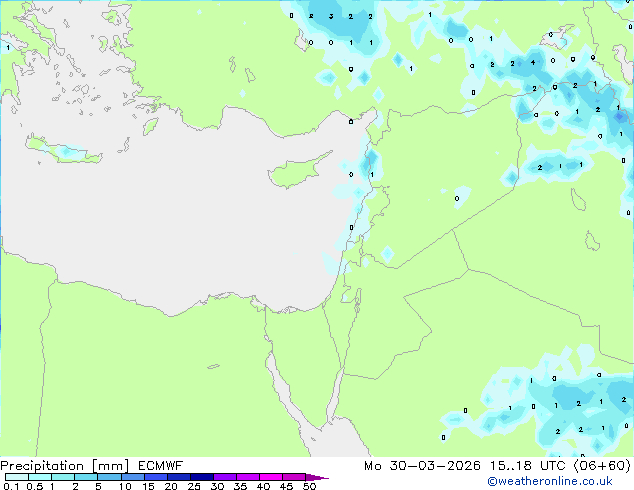This screenshot has width=634, height=490.
Task: Click the "0.5" legend scale label
Action: coord(35,486)
